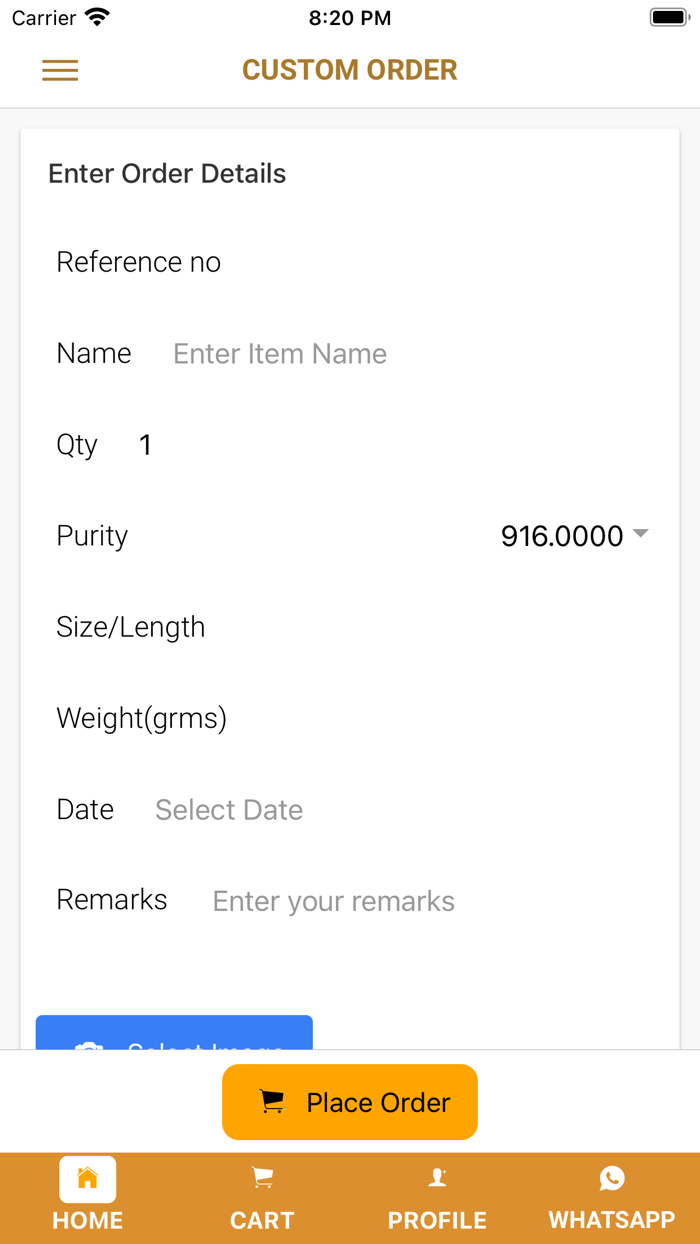The width and height of the screenshot is (700, 1244).
Task: Open the Select Date picker
Action: pyautogui.click(x=229, y=810)
